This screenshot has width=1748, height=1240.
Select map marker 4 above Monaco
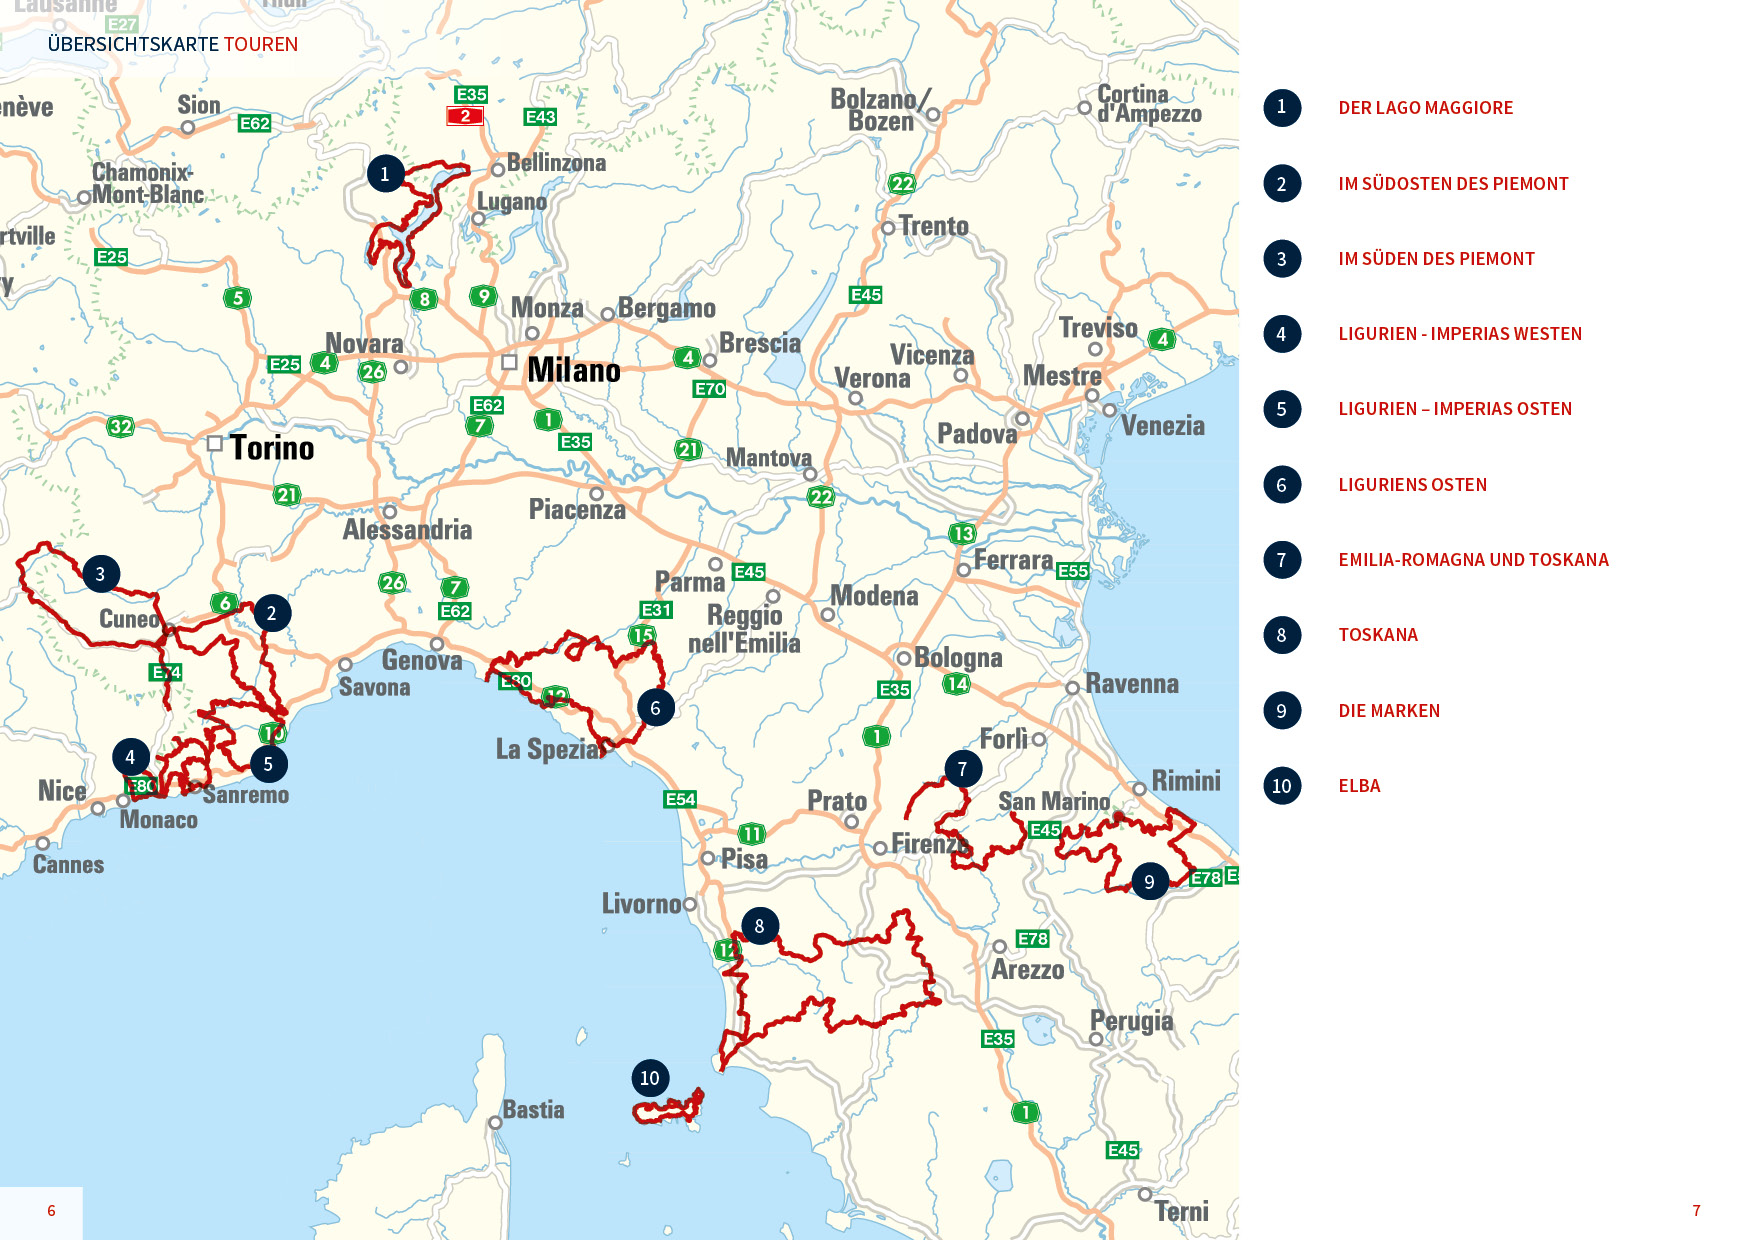pos(130,757)
